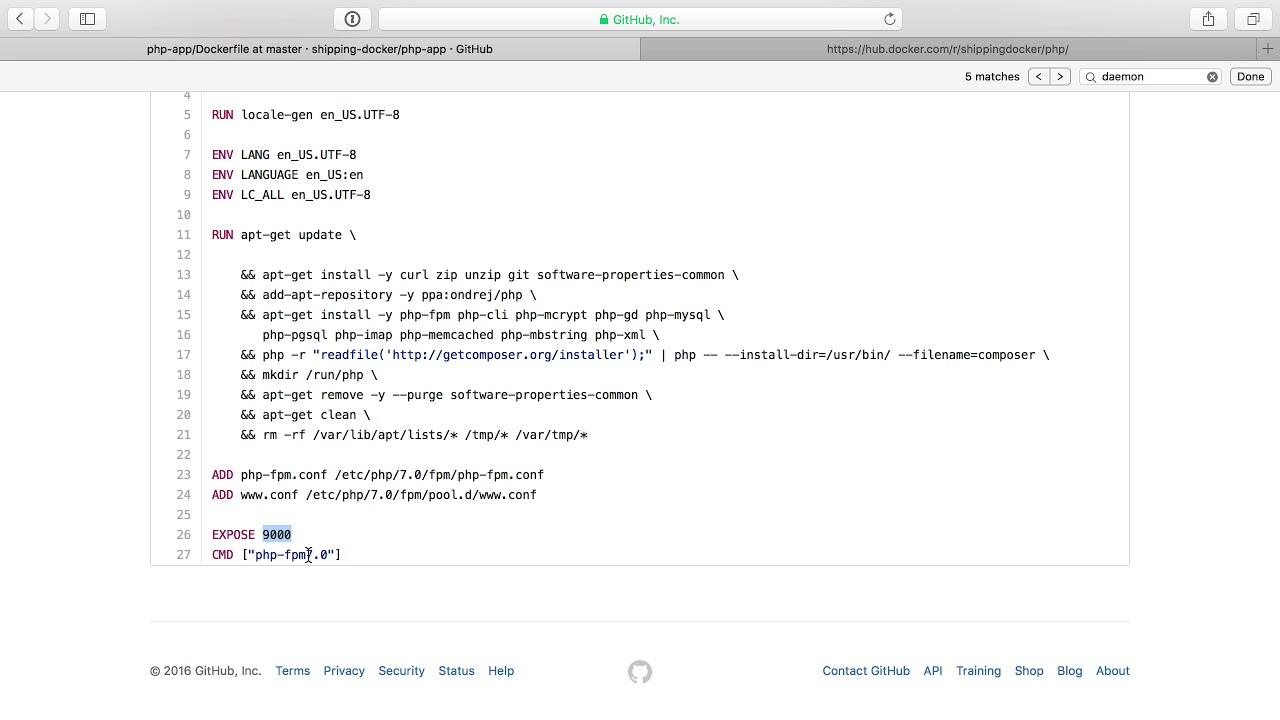
Task: Click 'apt-get clean' line
Action: (305, 415)
